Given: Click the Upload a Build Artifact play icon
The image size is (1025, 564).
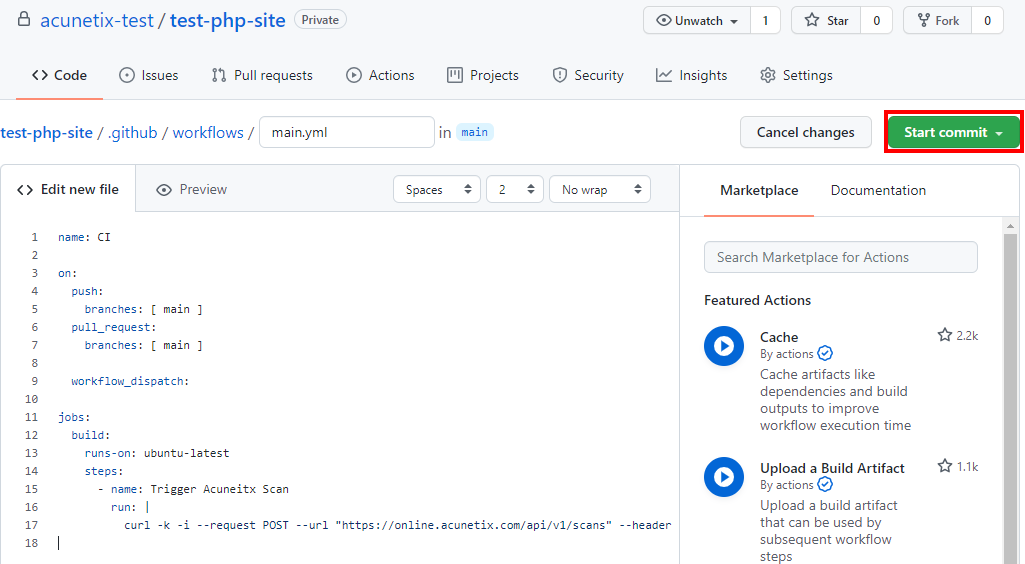Looking at the screenshot, I should (724, 477).
